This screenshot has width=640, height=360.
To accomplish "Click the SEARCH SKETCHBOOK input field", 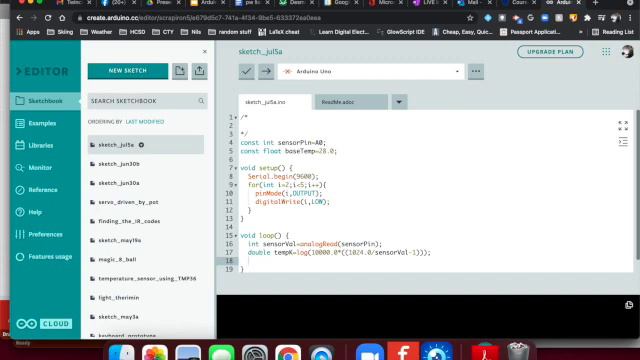I will (147, 101).
